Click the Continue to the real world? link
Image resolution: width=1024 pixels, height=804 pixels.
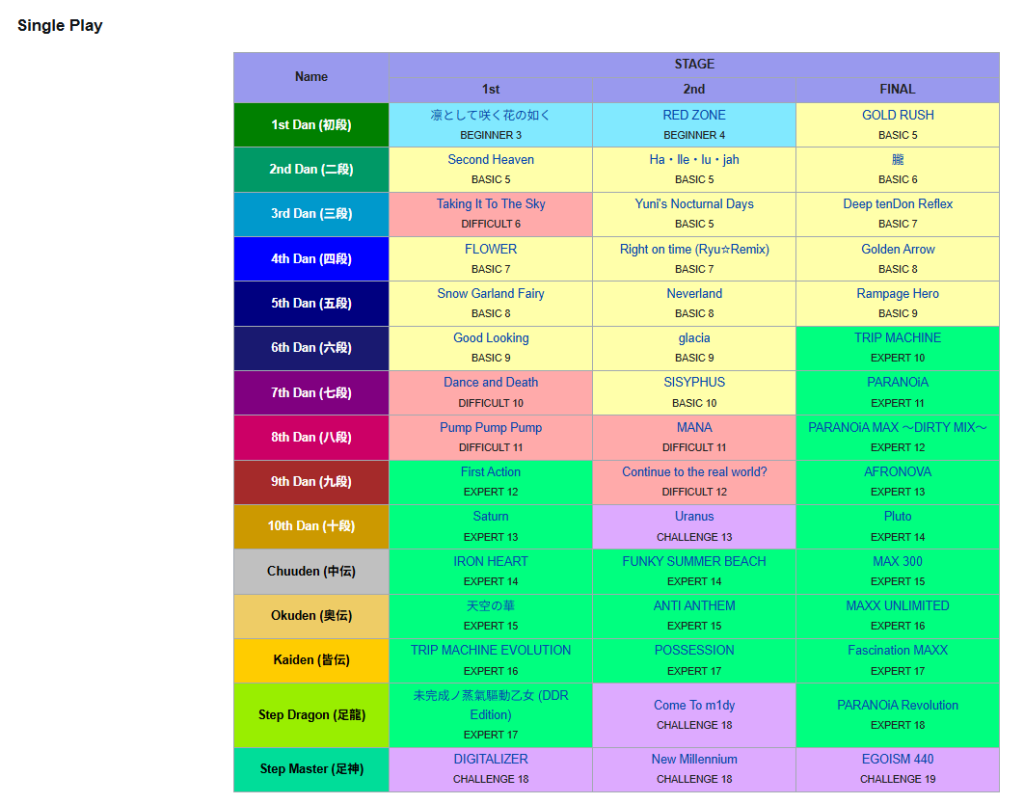point(694,472)
